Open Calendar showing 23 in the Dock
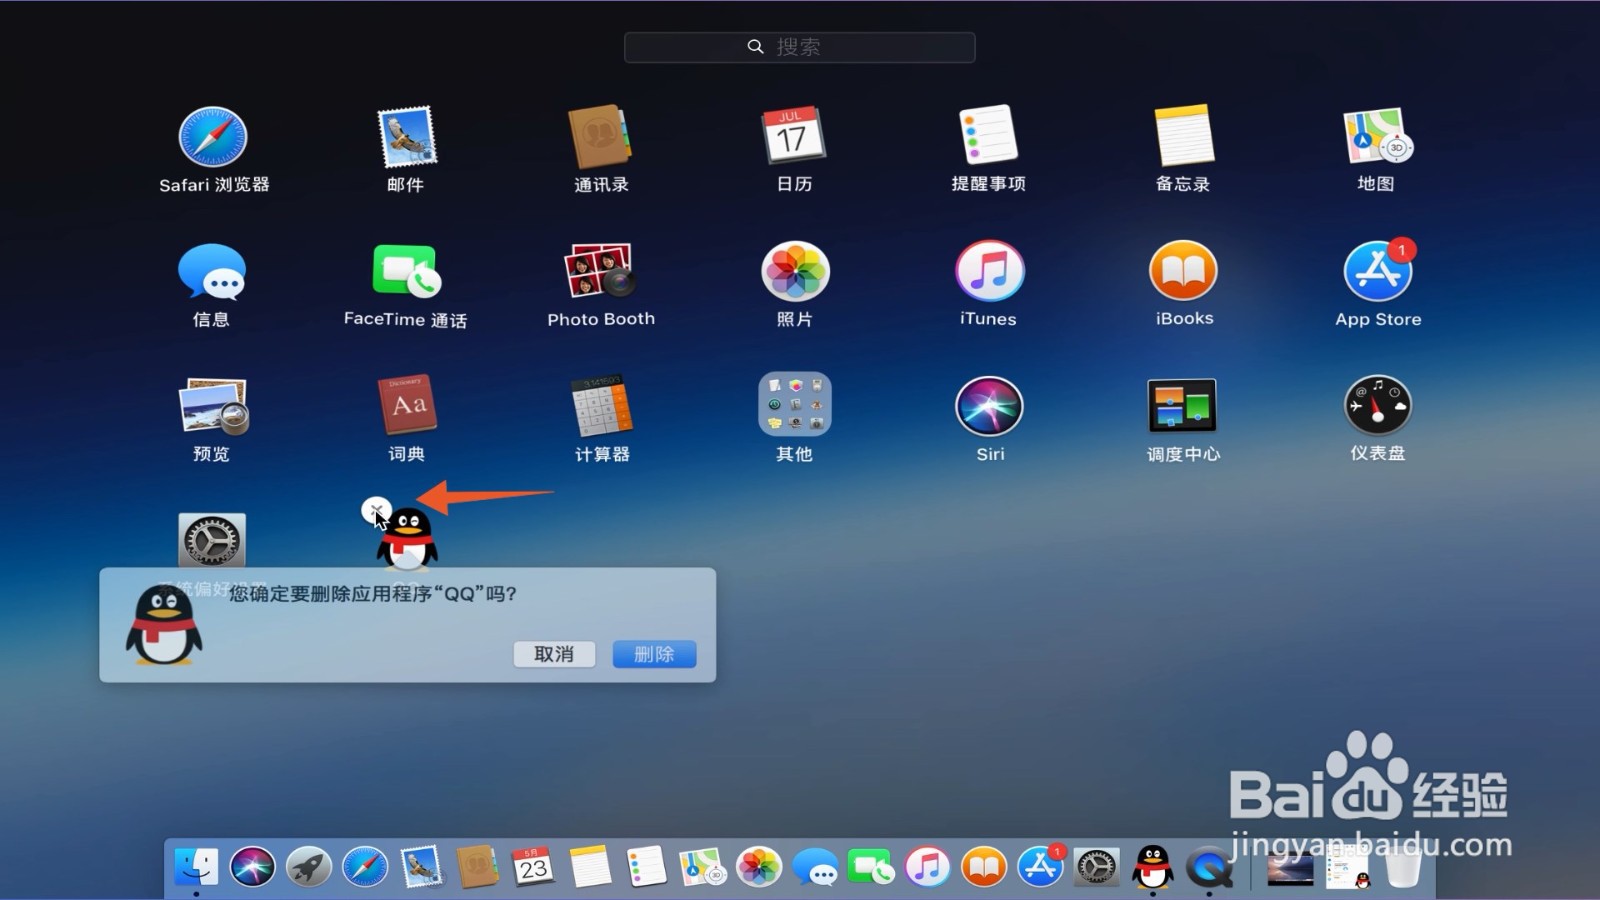1600x900 pixels. (x=533, y=866)
